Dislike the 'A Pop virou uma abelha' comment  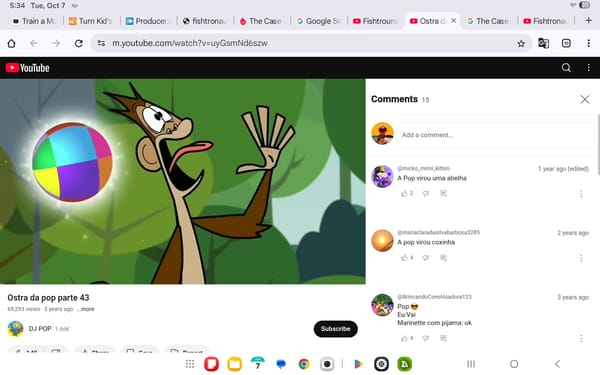(x=426, y=194)
